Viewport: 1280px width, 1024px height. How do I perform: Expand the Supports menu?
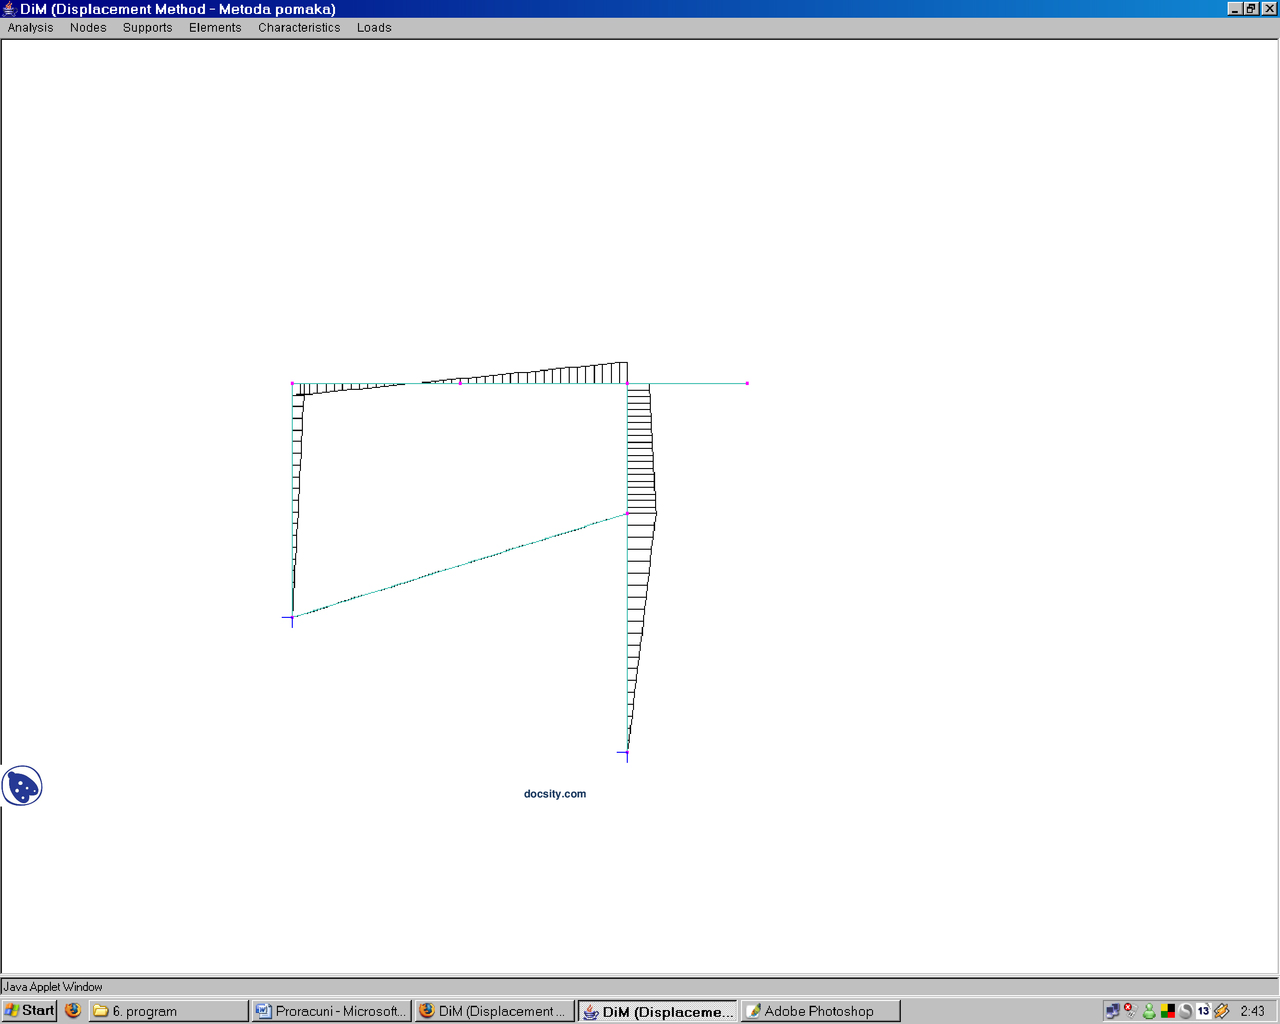point(147,28)
